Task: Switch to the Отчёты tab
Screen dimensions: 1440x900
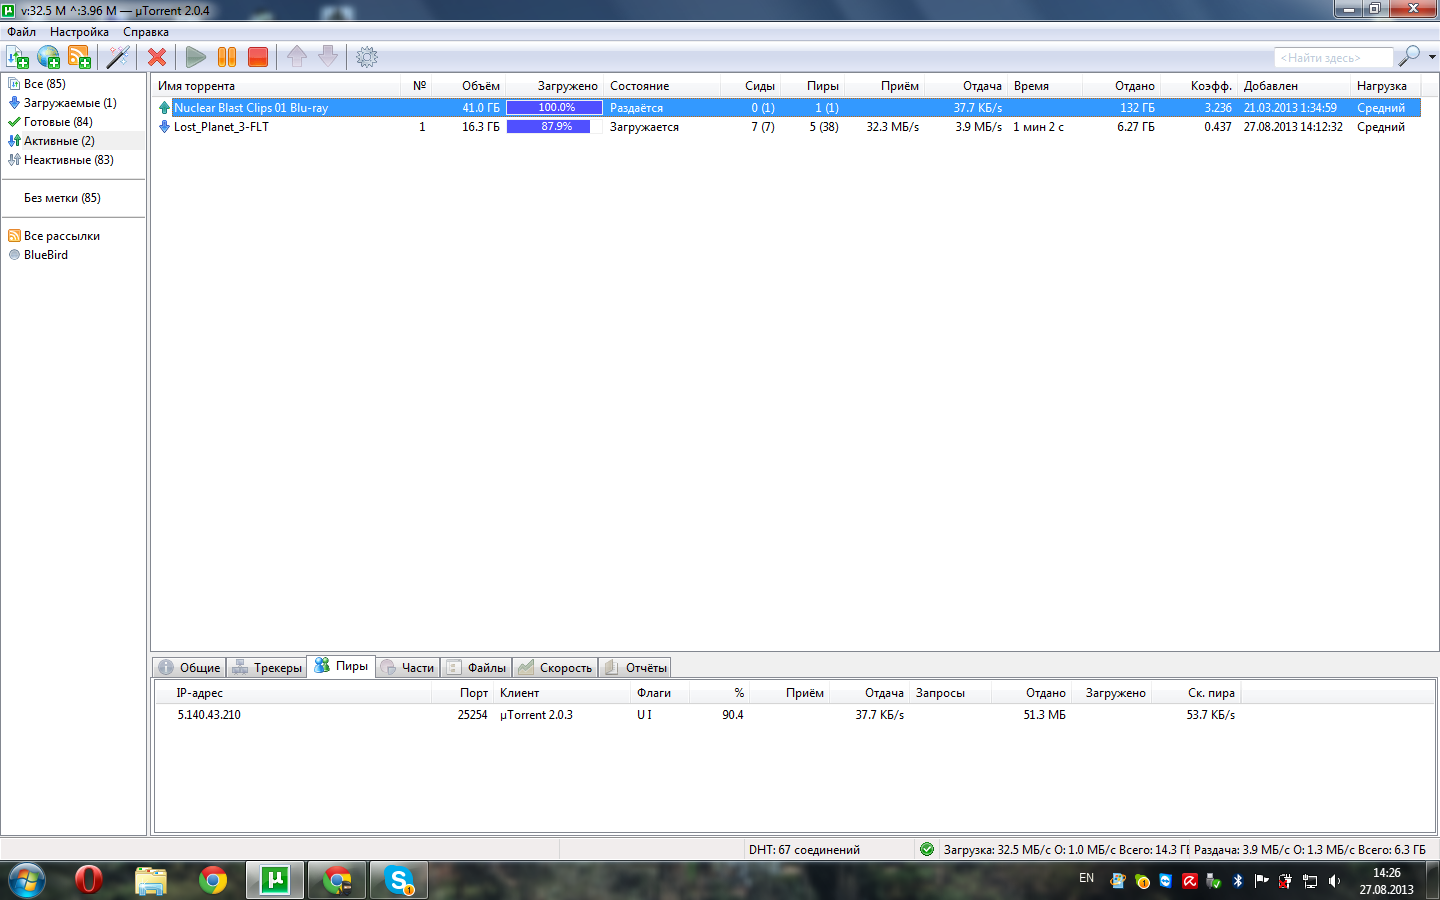Action: coord(635,668)
